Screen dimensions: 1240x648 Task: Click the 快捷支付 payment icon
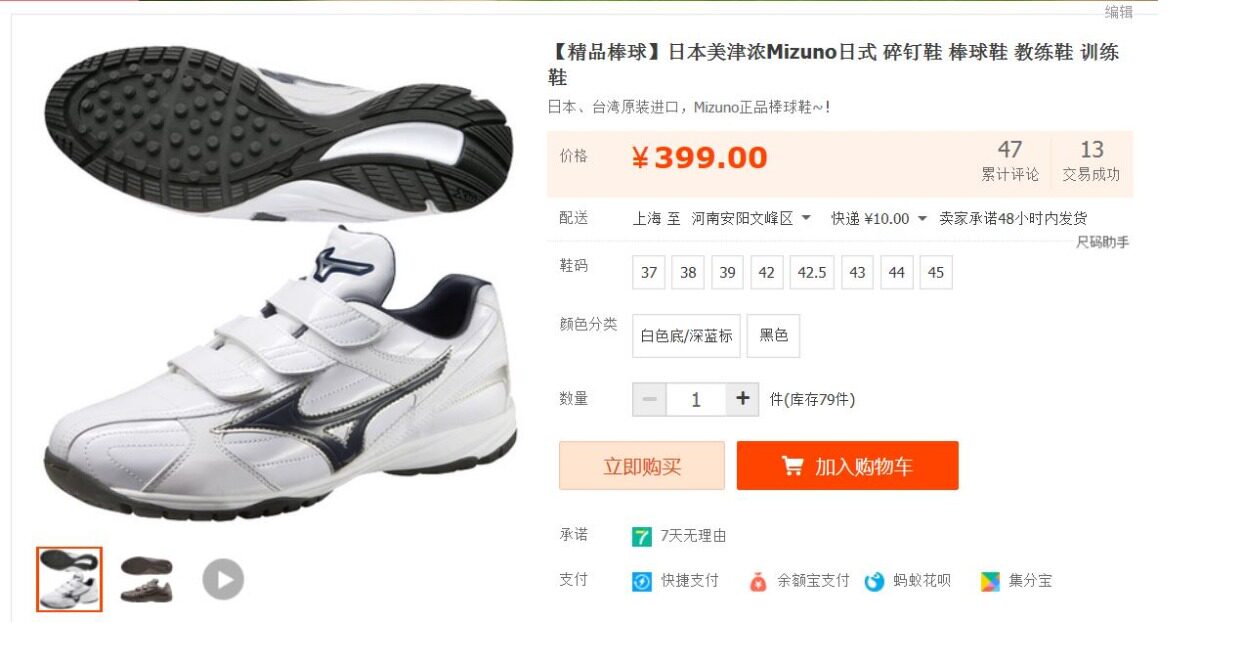coord(642,581)
